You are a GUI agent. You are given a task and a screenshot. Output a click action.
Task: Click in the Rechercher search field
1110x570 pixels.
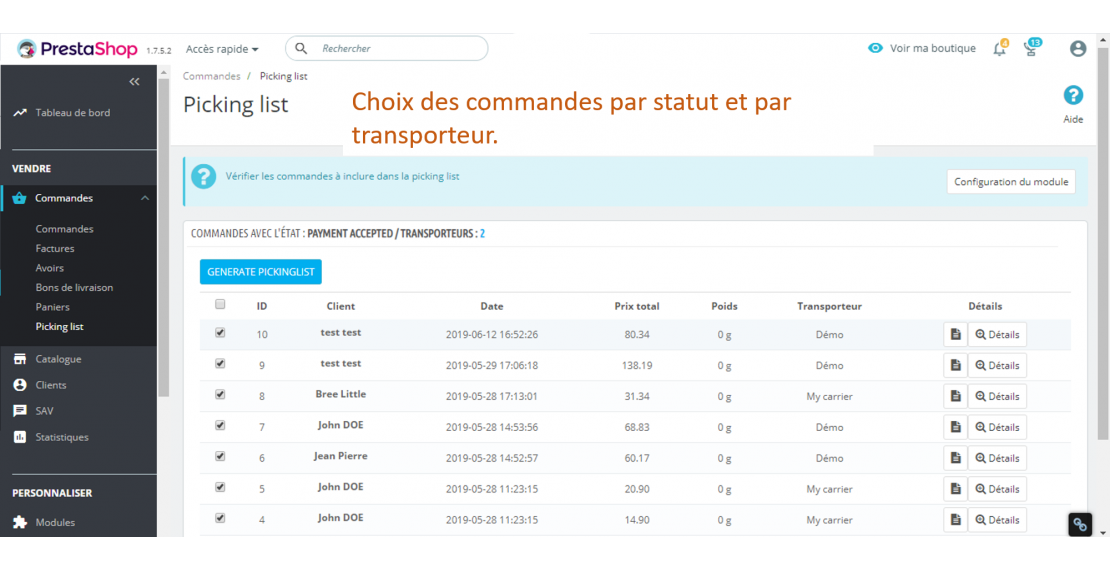(387, 48)
